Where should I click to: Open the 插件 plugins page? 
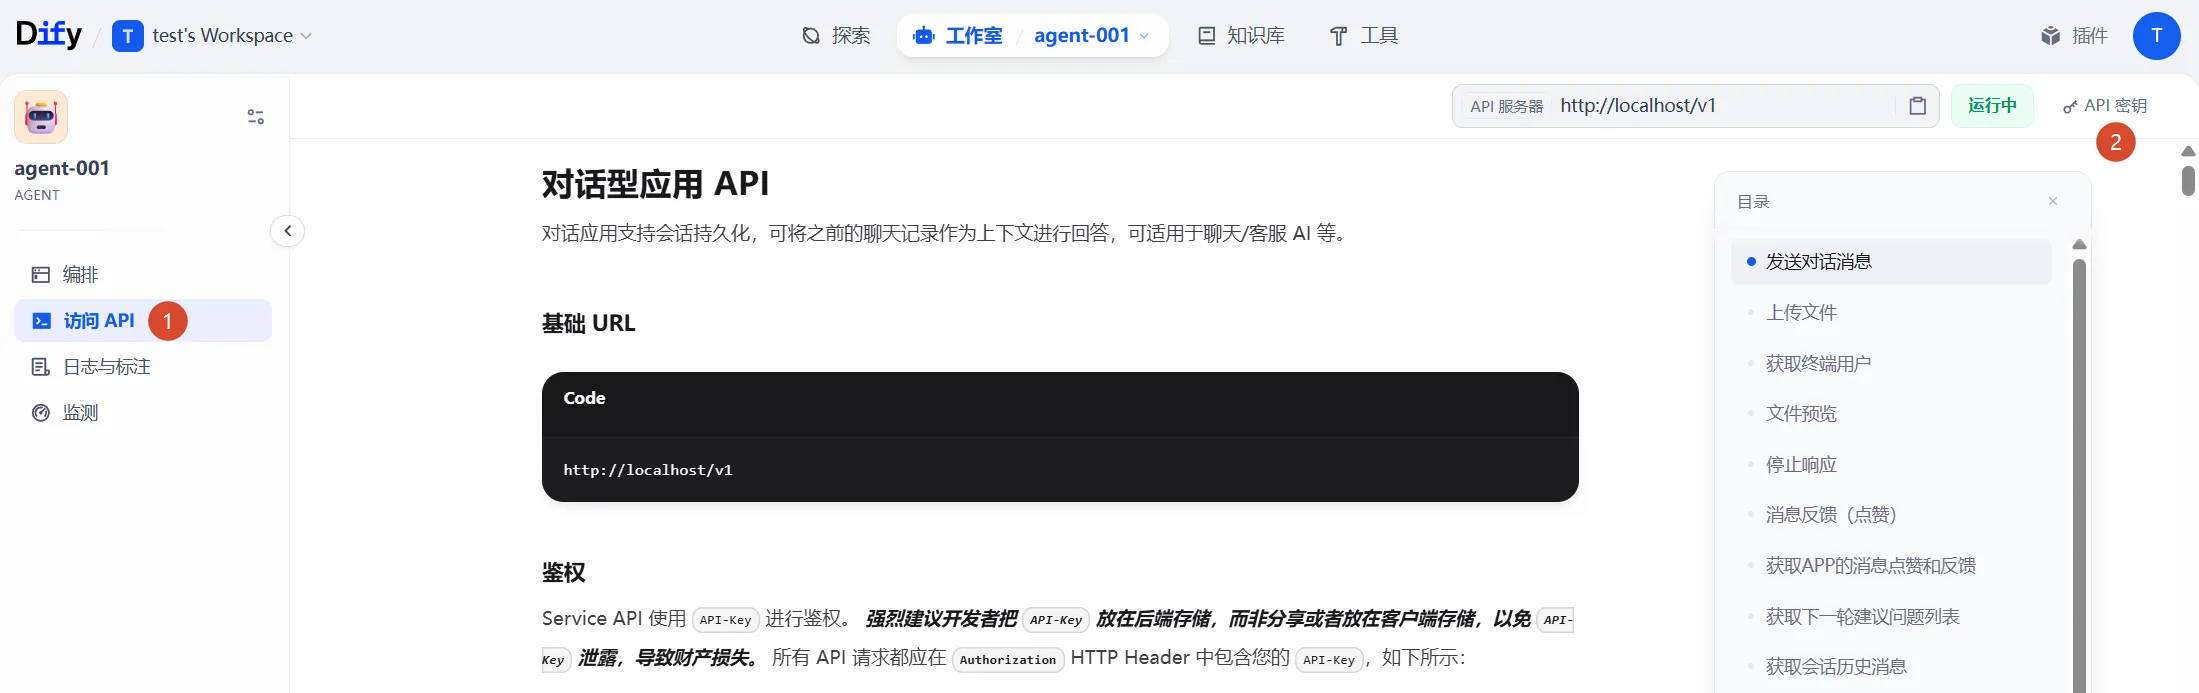click(2074, 36)
